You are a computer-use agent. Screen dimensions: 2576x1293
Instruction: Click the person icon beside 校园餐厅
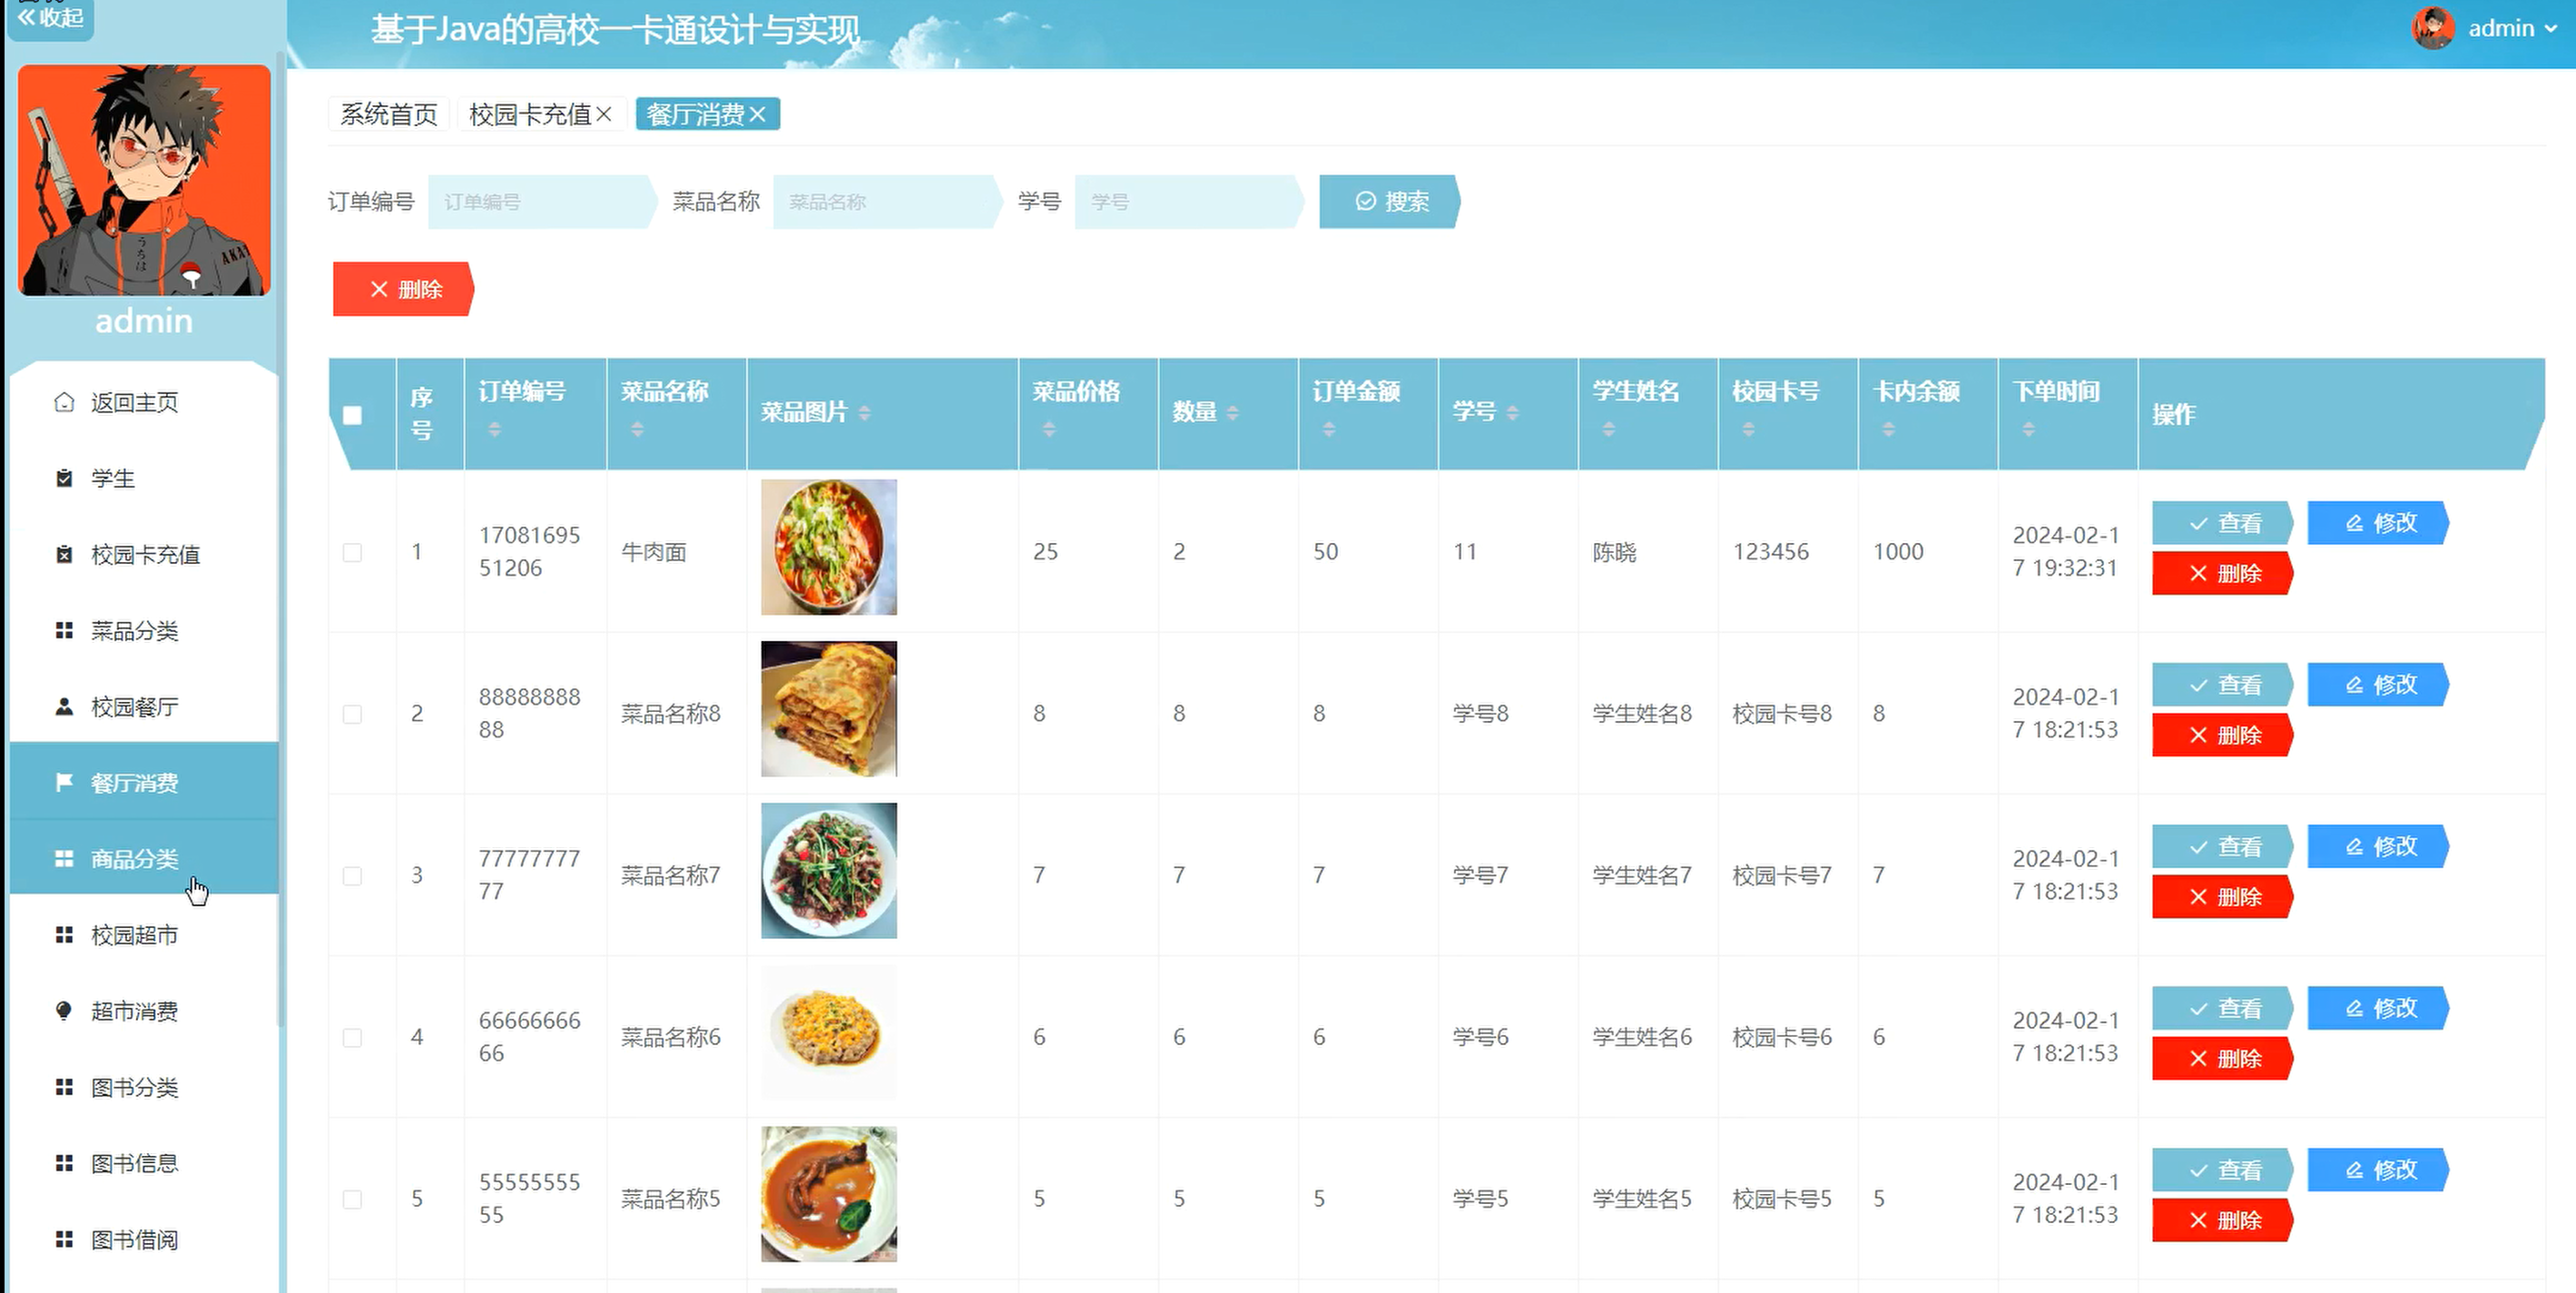tap(64, 706)
